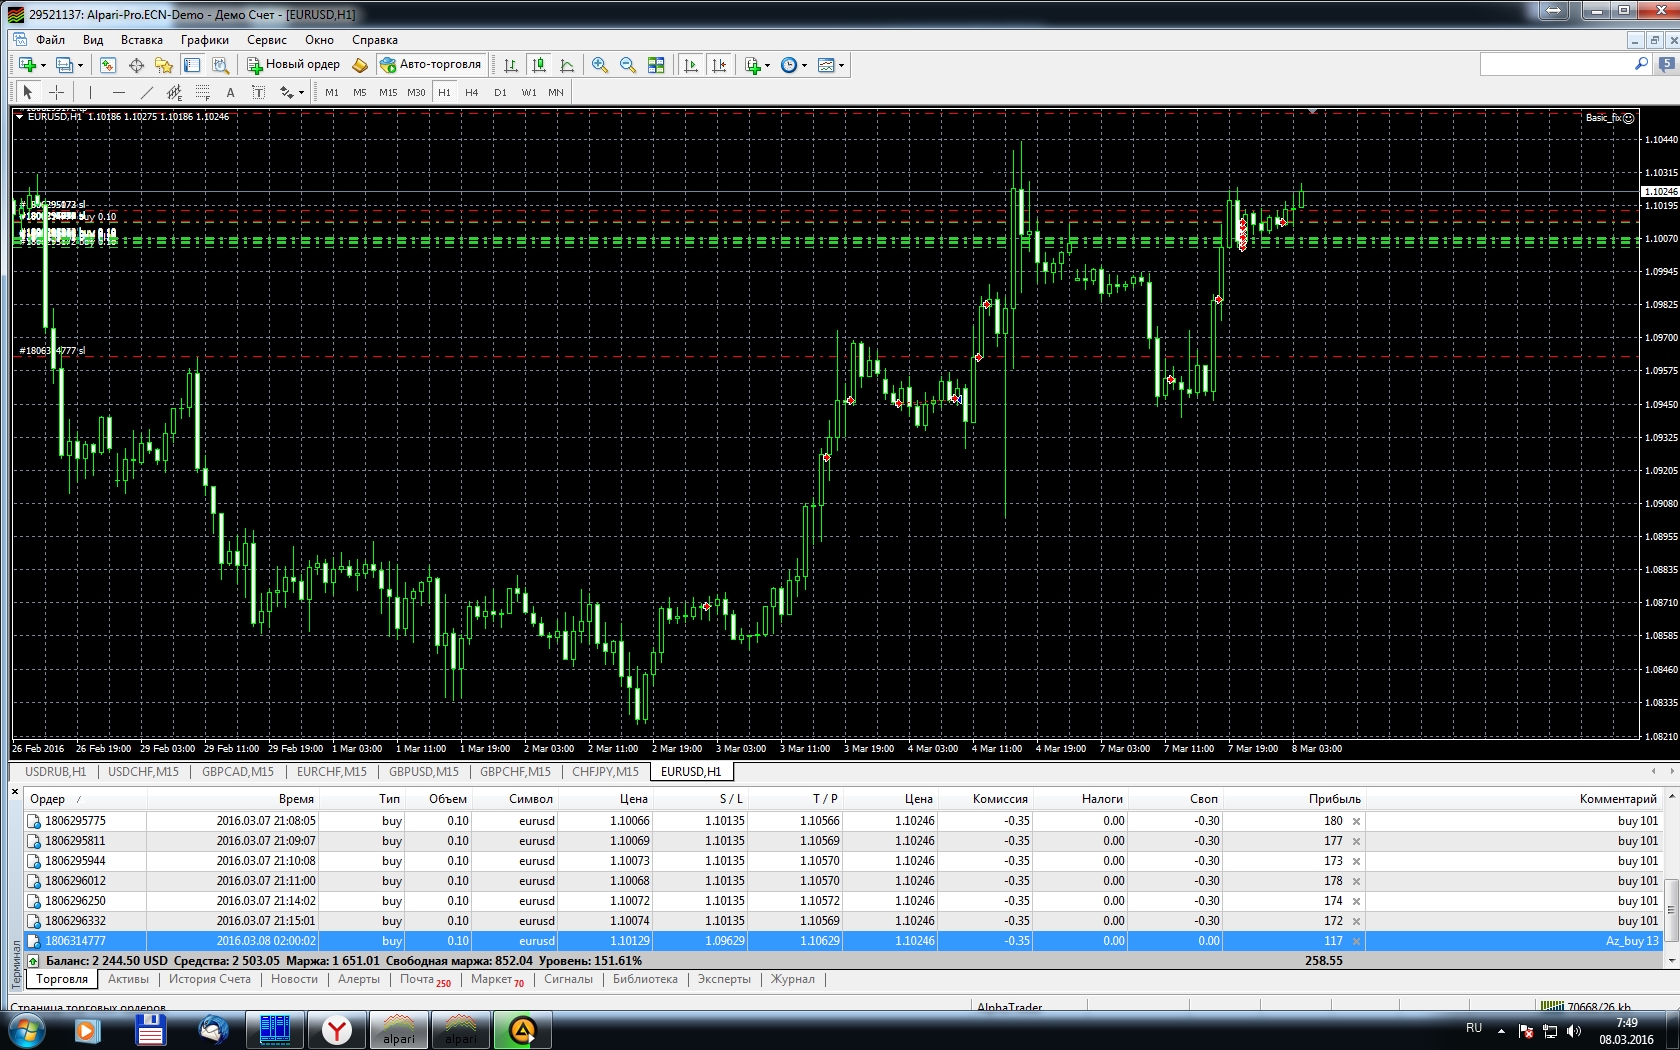Select the text label 'T' tool
This screenshot has height=1050, width=1680.
click(258, 92)
